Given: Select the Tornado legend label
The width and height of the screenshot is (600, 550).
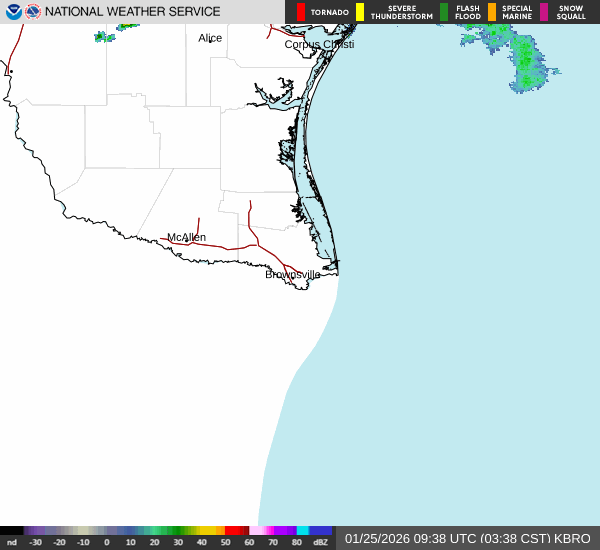Looking at the screenshot, I should pos(329,12).
